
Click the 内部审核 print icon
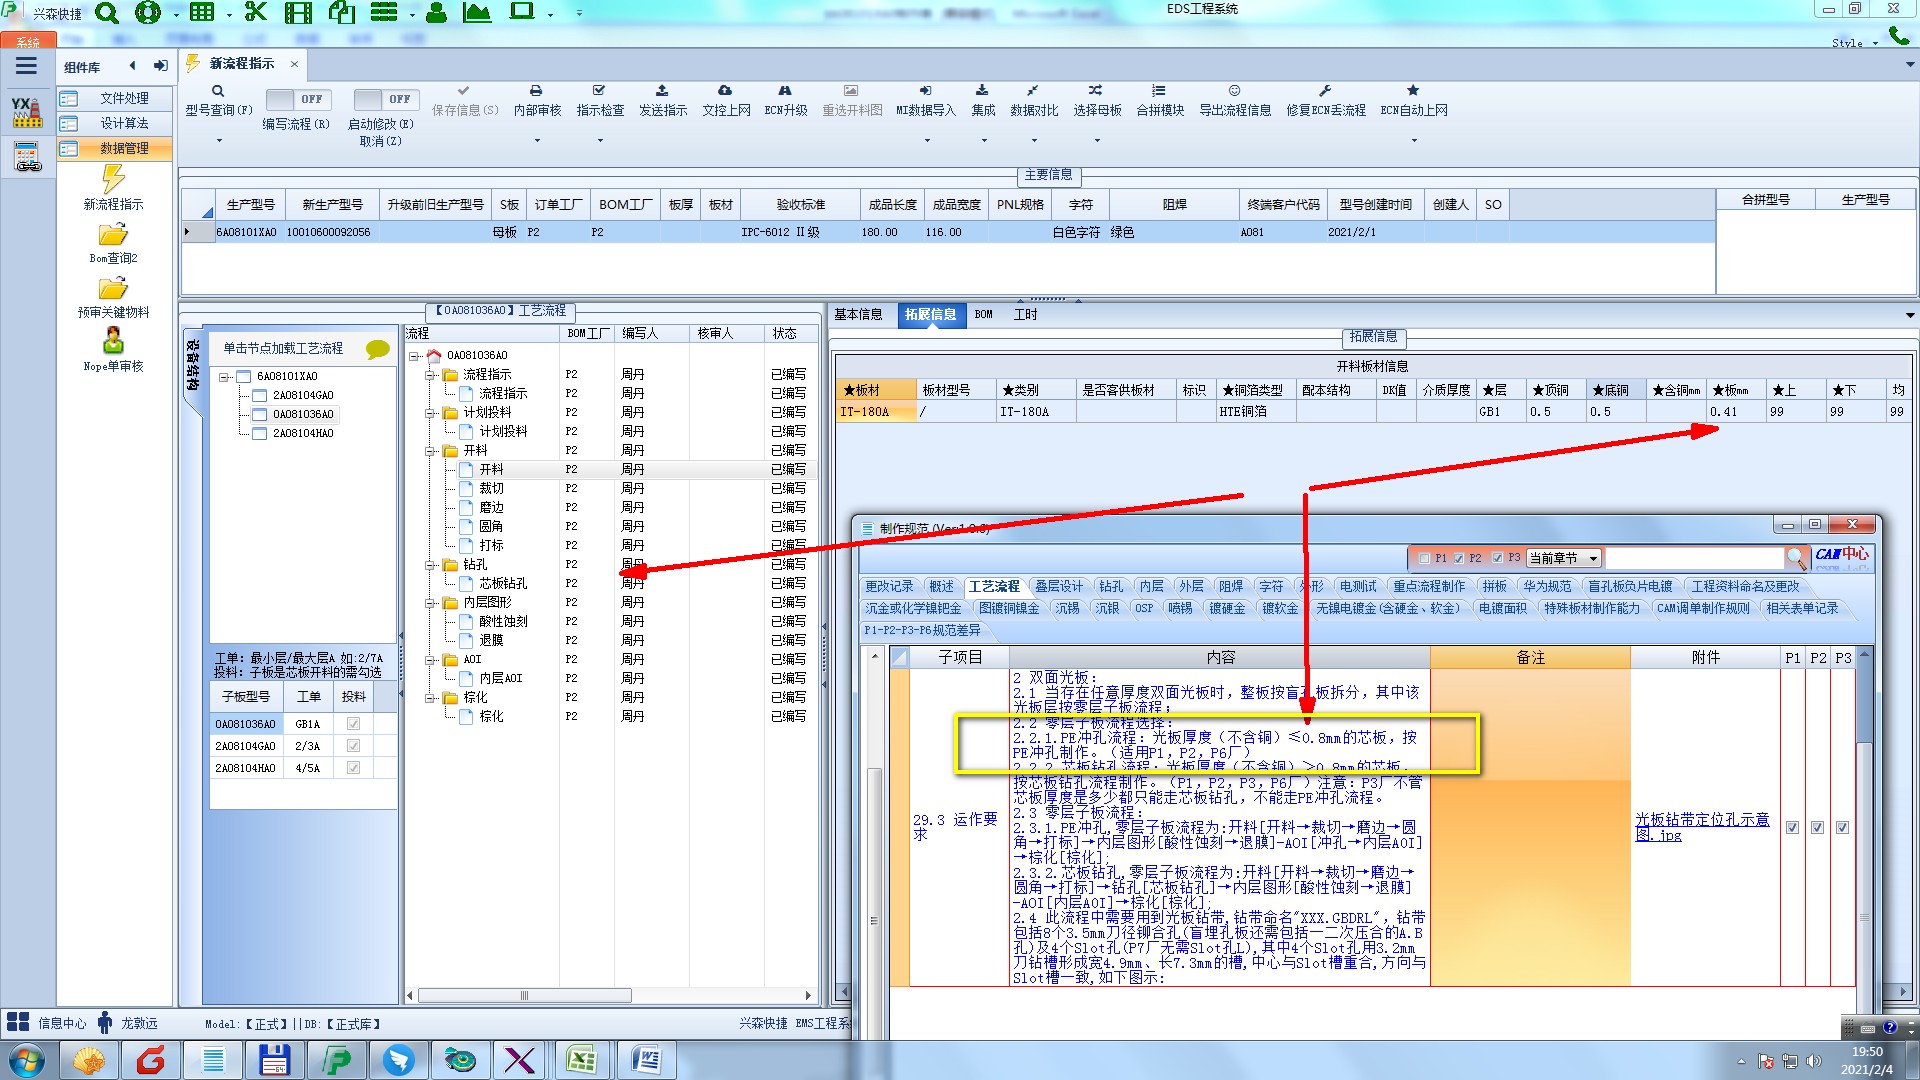[x=536, y=91]
